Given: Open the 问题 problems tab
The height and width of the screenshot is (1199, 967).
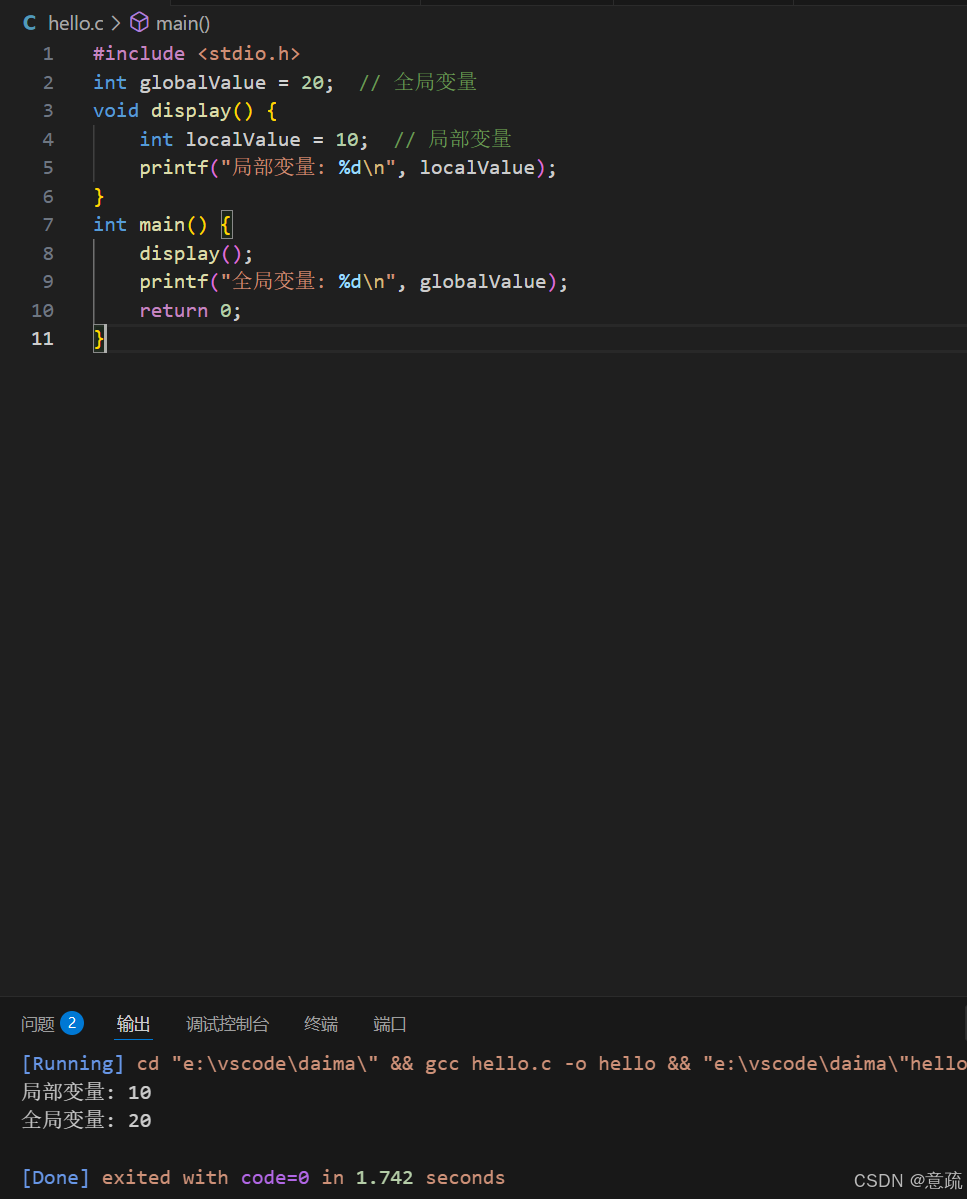Looking at the screenshot, I should pyautogui.click(x=37, y=1023).
